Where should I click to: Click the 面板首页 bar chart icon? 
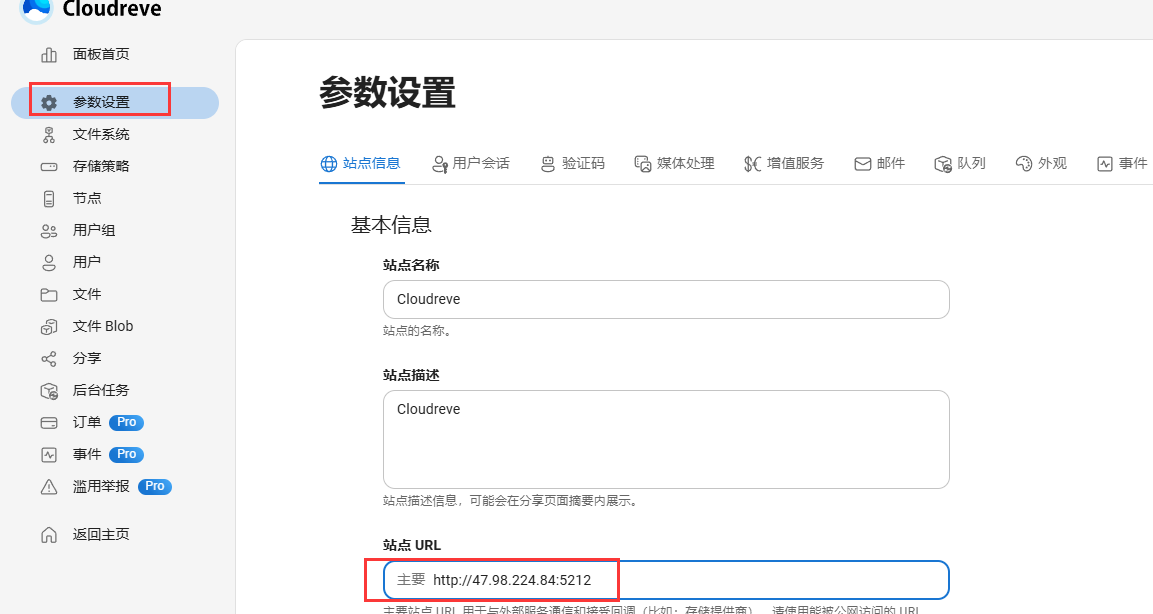(49, 54)
